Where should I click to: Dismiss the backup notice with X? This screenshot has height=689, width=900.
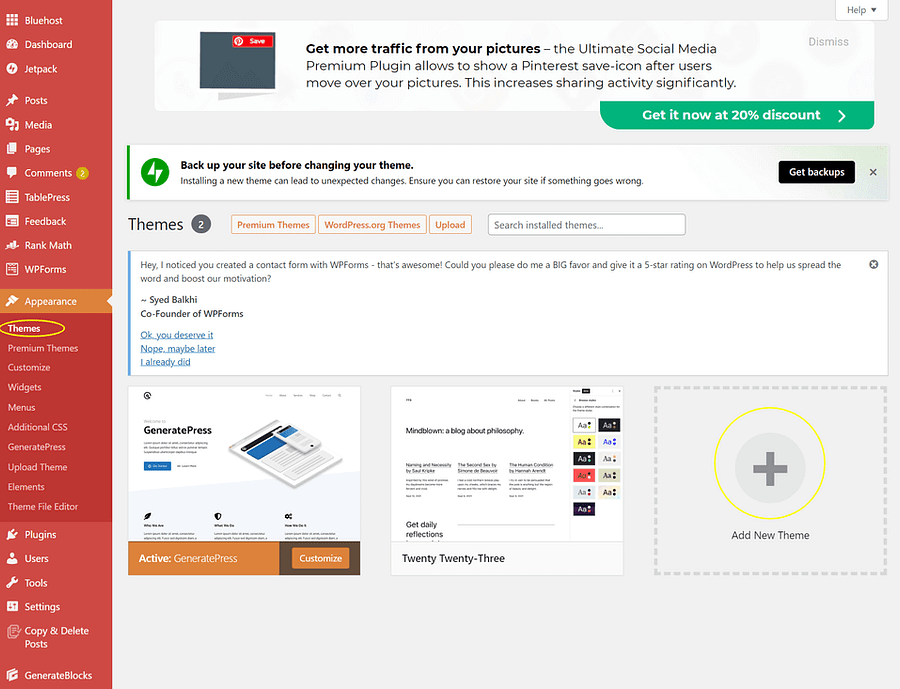(873, 172)
